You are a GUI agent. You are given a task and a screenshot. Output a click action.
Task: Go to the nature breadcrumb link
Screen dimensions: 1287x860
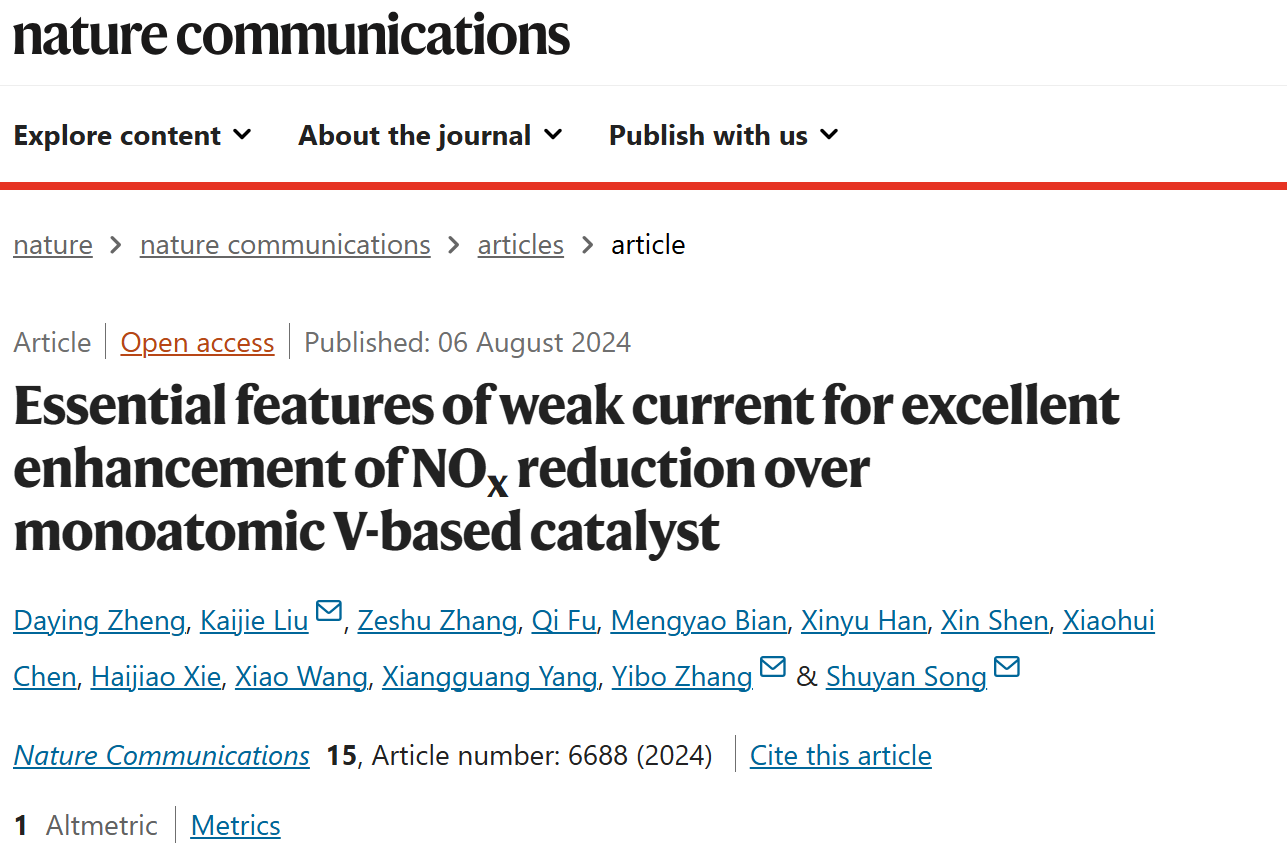click(53, 245)
